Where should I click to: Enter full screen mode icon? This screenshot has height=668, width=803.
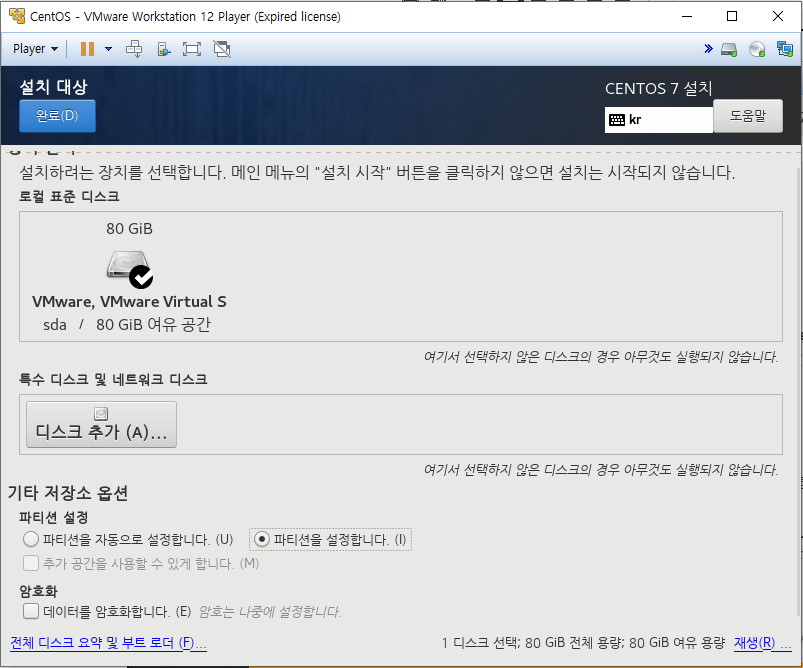[x=192, y=49]
